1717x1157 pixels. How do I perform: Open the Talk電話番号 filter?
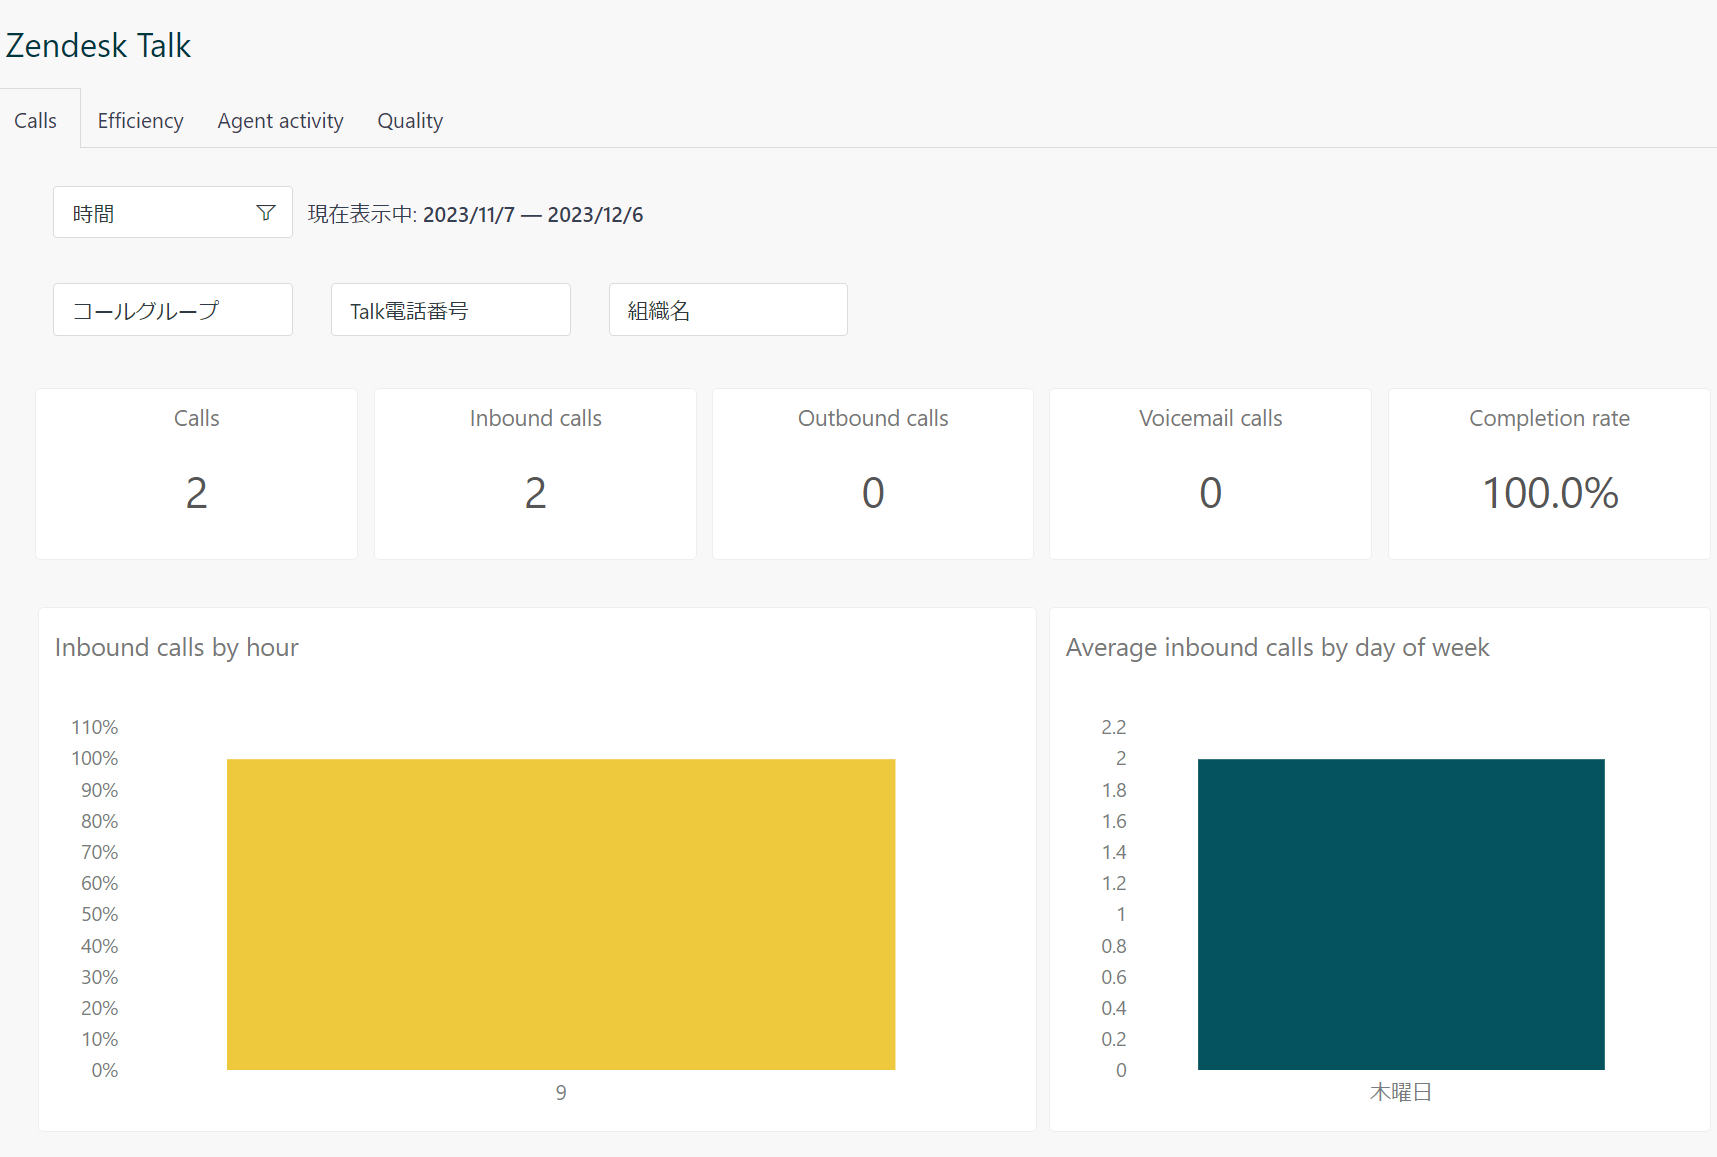pyautogui.click(x=450, y=309)
